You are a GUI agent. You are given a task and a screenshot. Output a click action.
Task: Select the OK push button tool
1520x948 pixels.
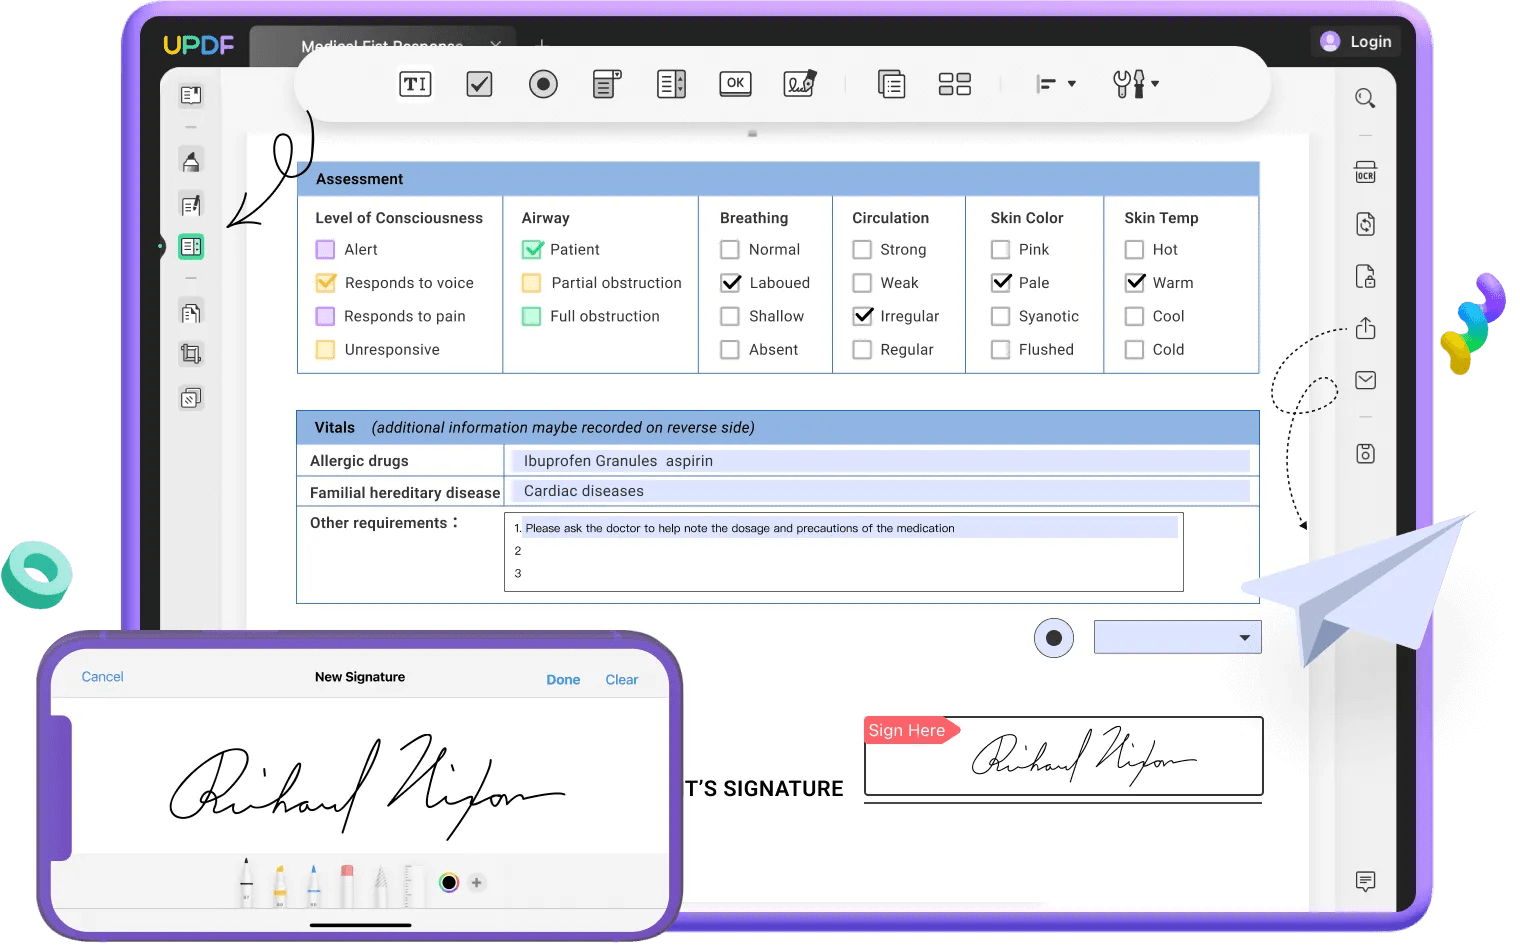(735, 84)
